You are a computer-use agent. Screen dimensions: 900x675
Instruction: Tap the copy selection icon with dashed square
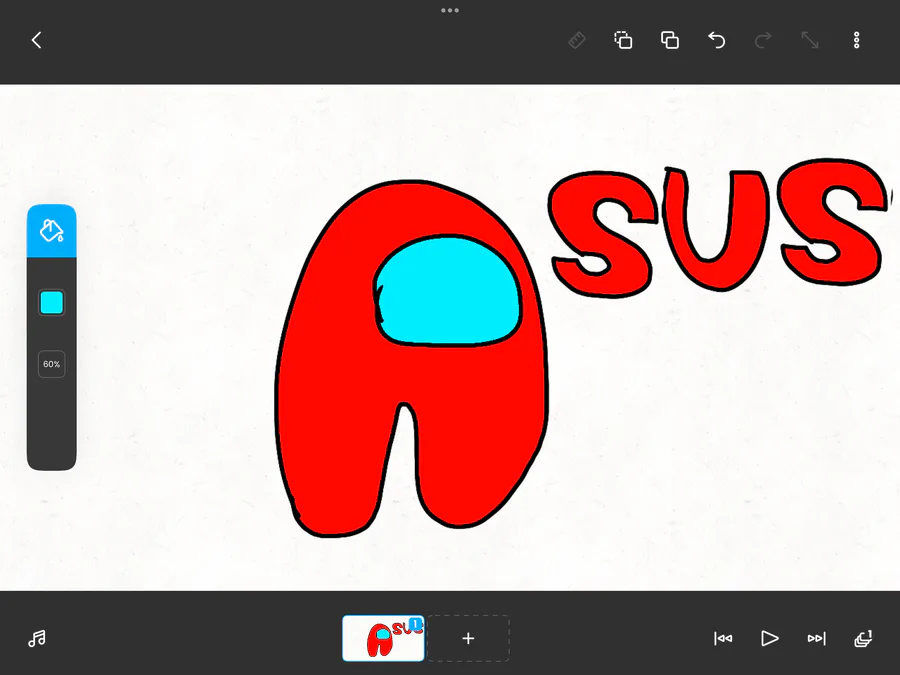pos(623,40)
